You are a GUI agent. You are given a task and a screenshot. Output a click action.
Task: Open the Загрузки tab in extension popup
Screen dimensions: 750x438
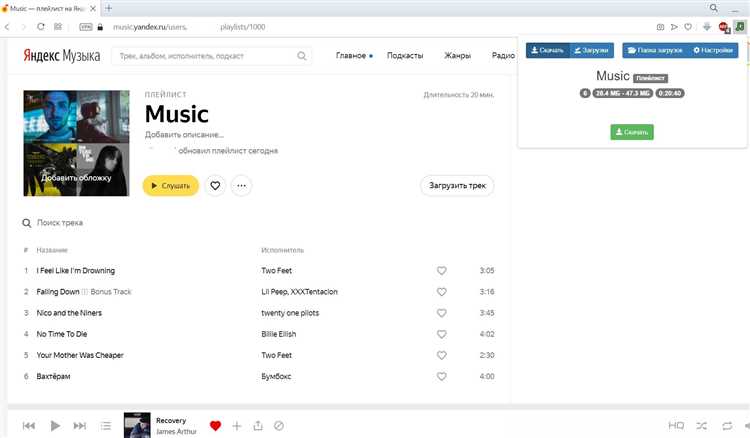592,50
